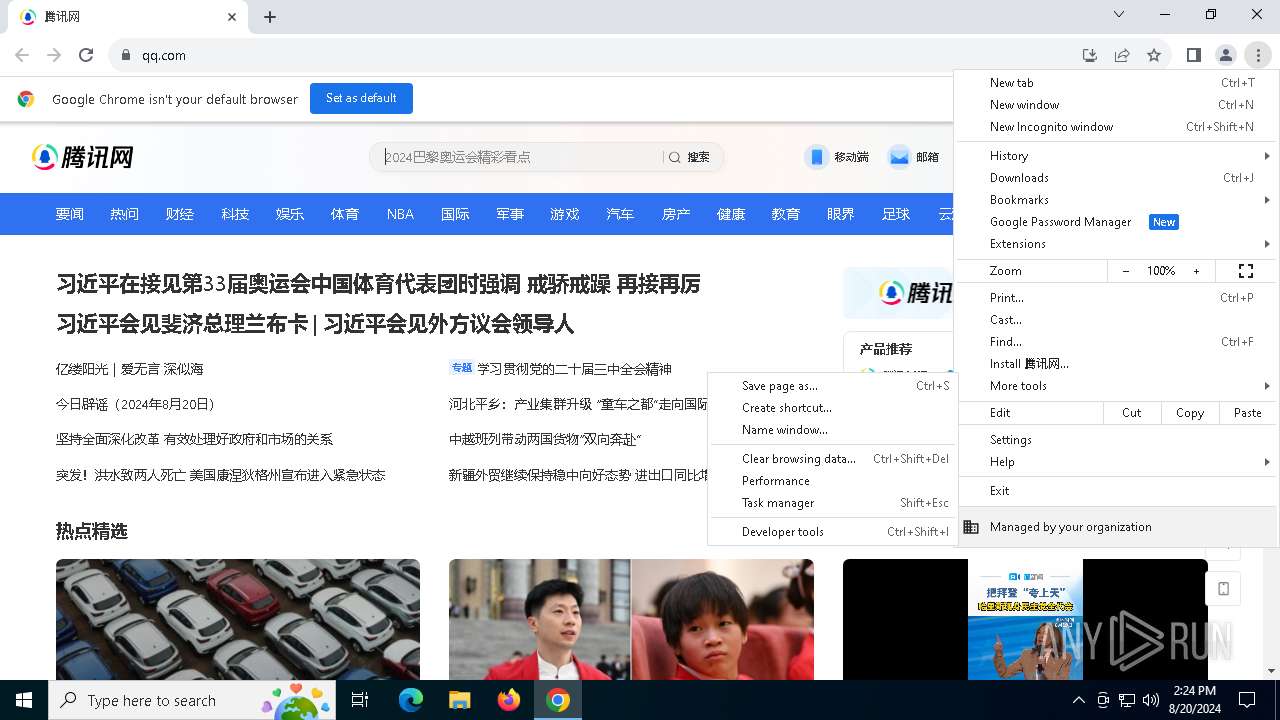Screen dimensions: 1280x720
Task: Choose New Incognito window
Action: coord(1117,127)
